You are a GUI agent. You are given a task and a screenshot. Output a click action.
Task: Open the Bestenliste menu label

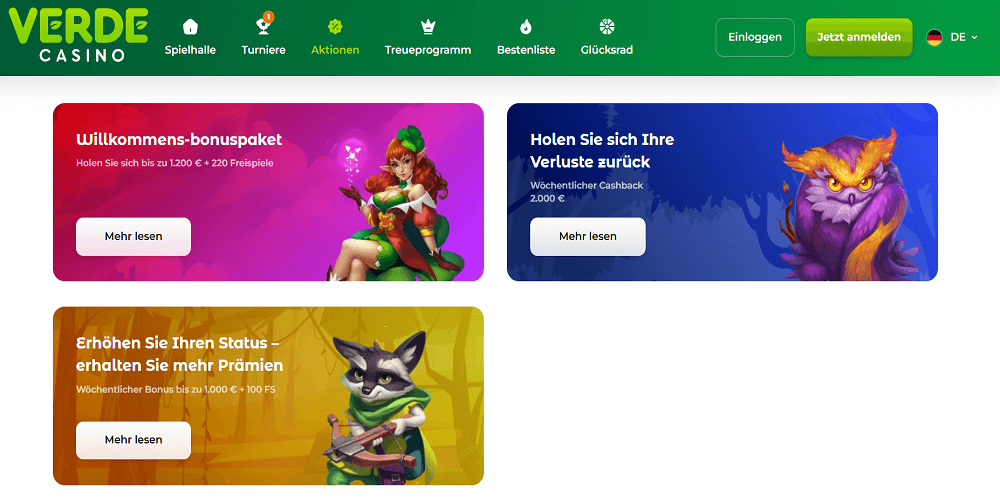526,50
